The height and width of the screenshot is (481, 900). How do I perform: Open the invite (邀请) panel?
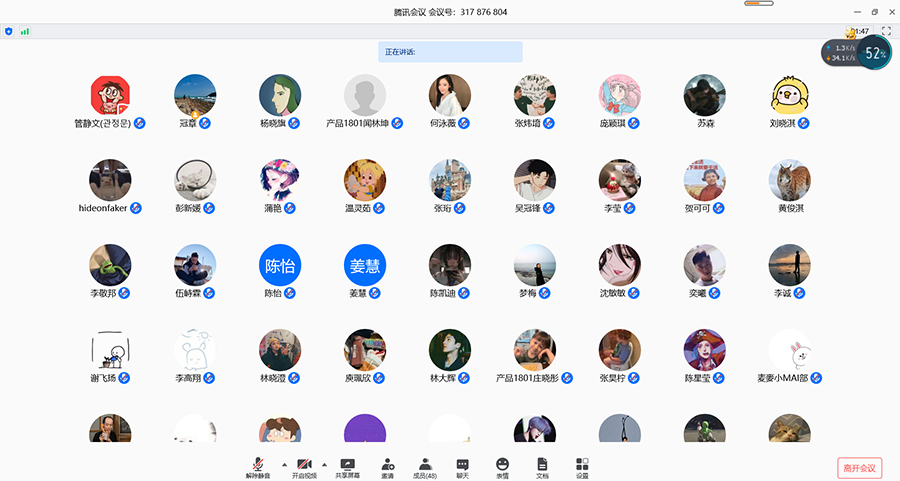click(386, 466)
